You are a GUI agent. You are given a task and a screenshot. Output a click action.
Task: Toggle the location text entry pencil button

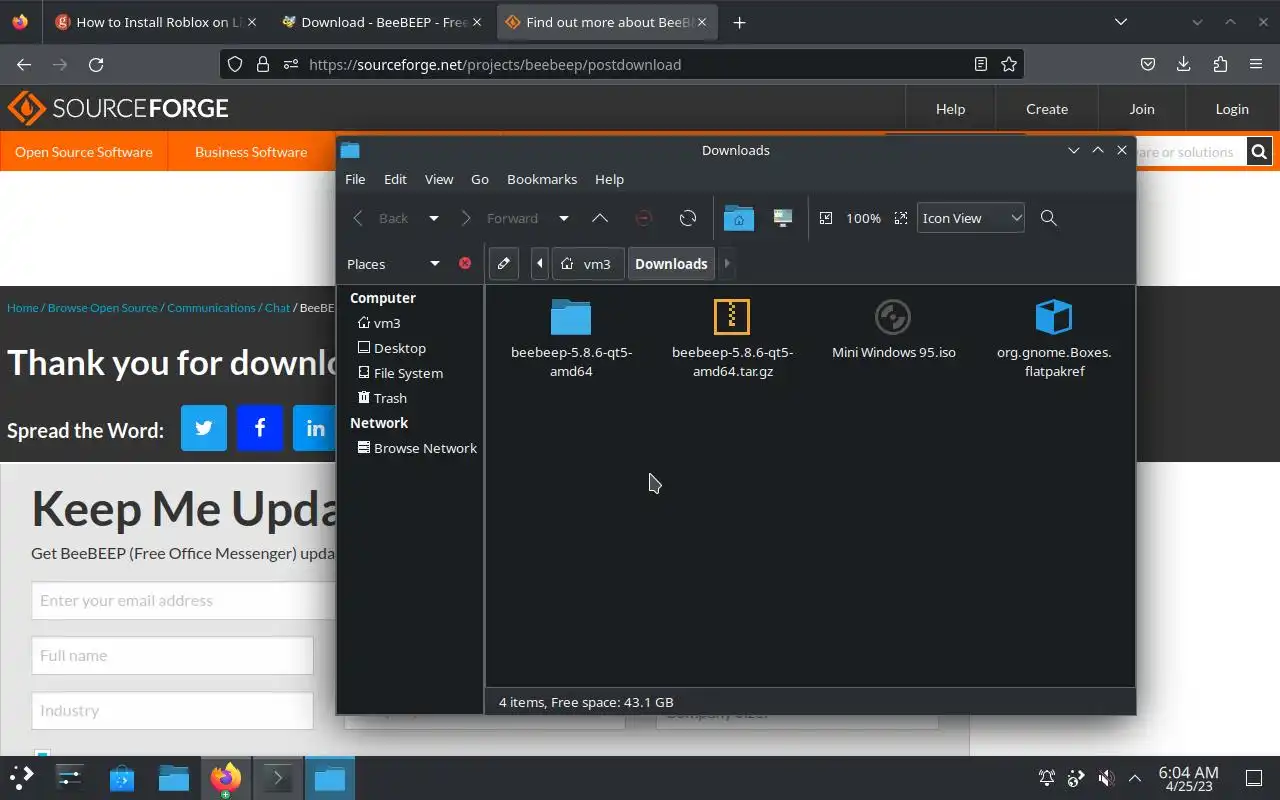504,264
